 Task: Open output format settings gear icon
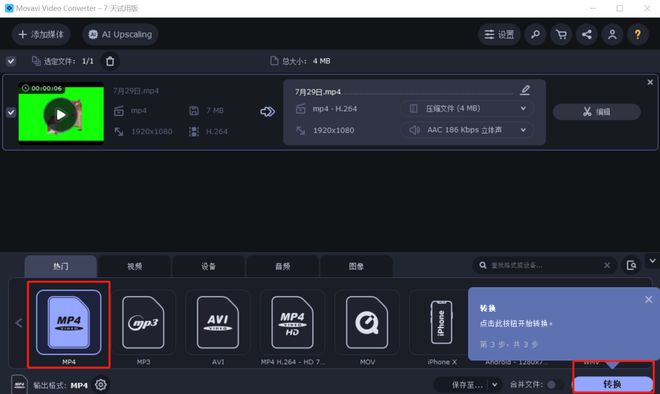pyautogui.click(x=101, y=385)
